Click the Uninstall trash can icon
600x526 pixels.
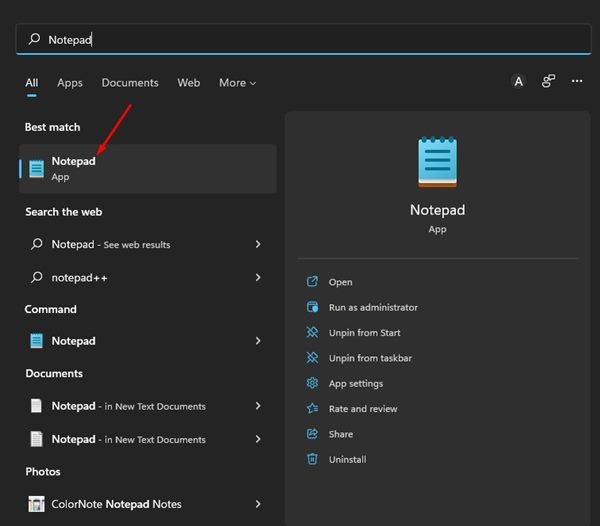point(312,459)
